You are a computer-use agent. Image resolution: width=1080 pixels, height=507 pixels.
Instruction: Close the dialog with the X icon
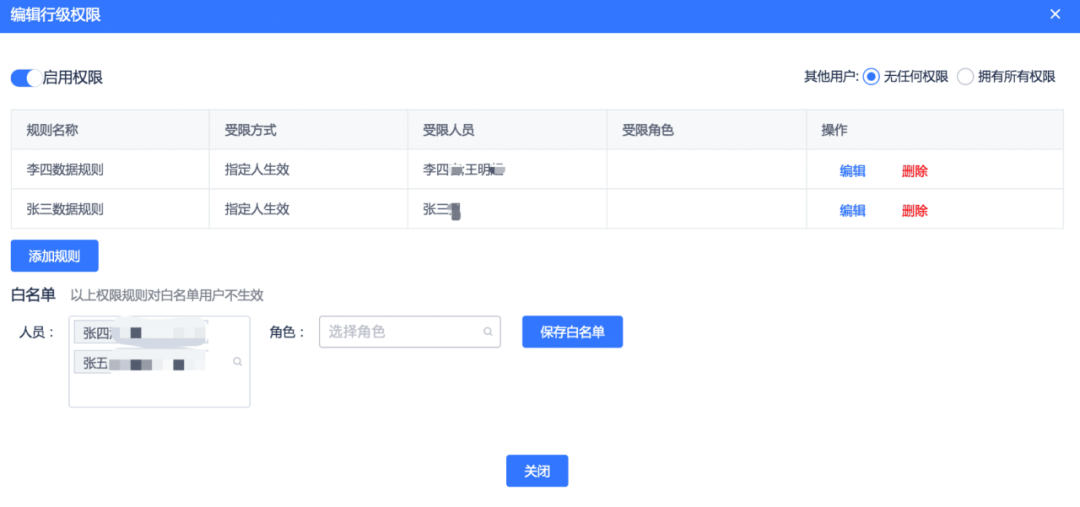click(1055, 14)
